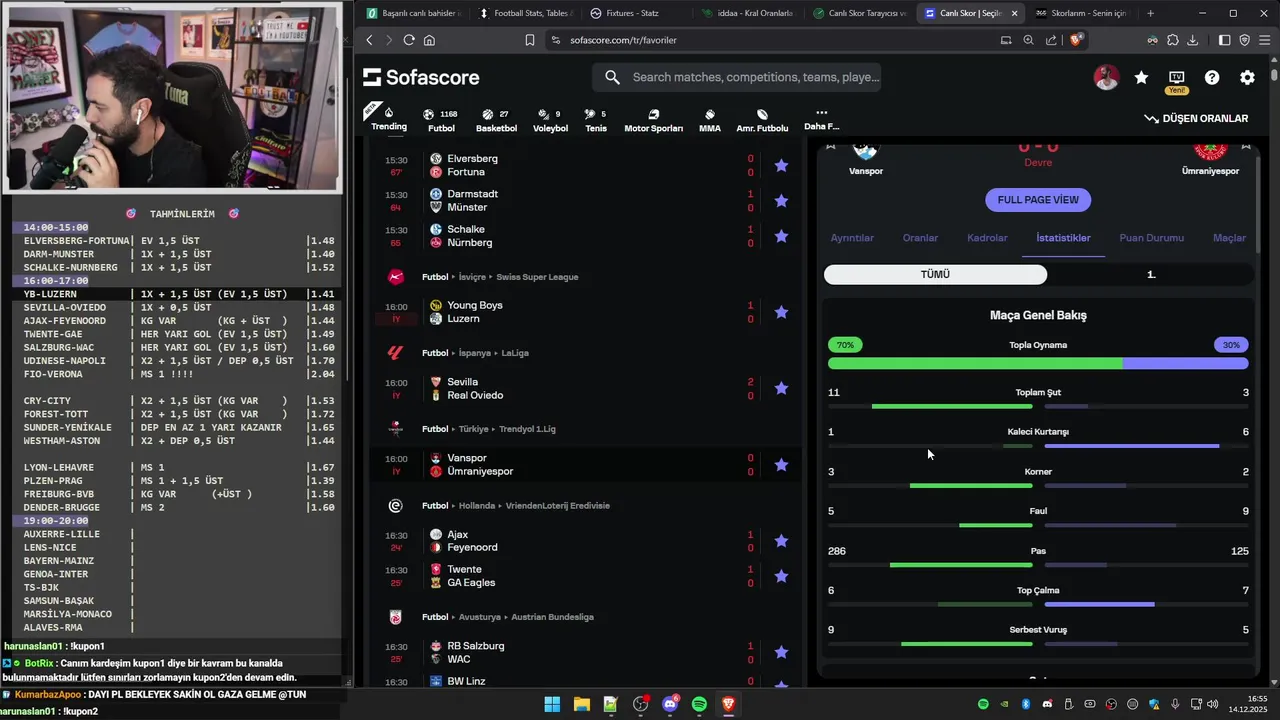Switch to the Maçlar tab

1229,238
